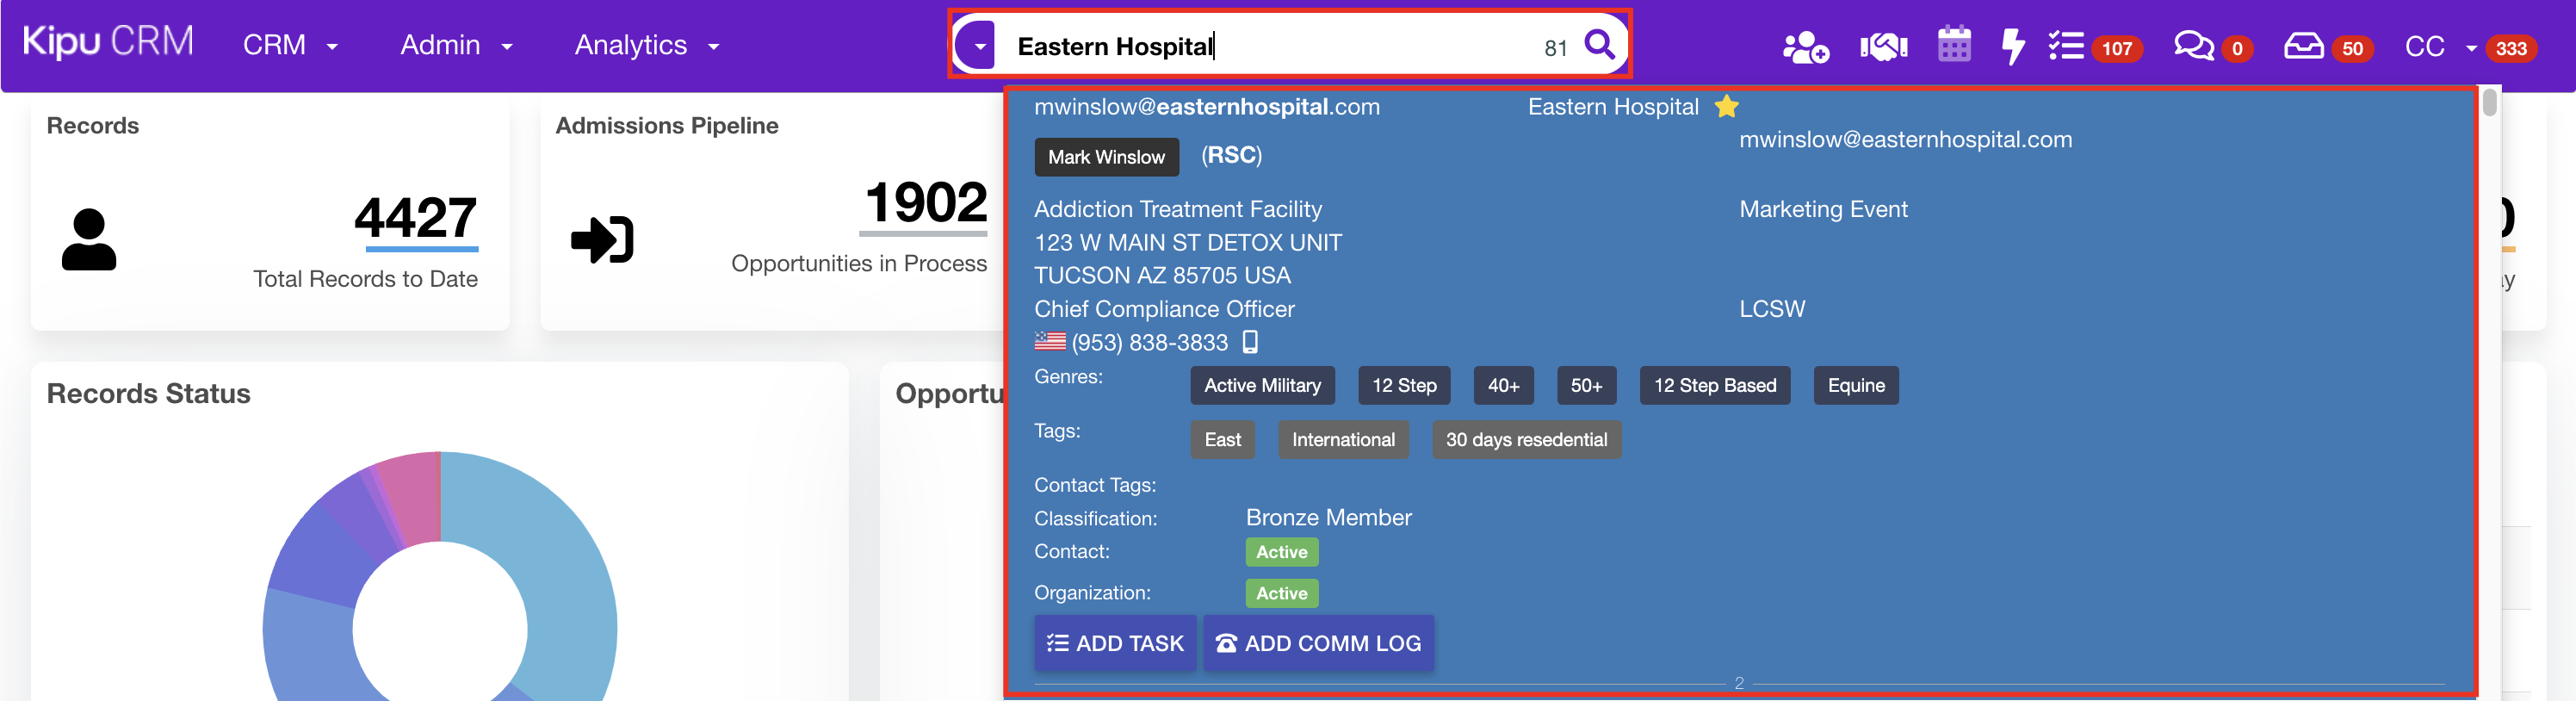Click the gold favorite star beside Eastern Hospital
The image size is (2576, 701).
click(1727, 107)
